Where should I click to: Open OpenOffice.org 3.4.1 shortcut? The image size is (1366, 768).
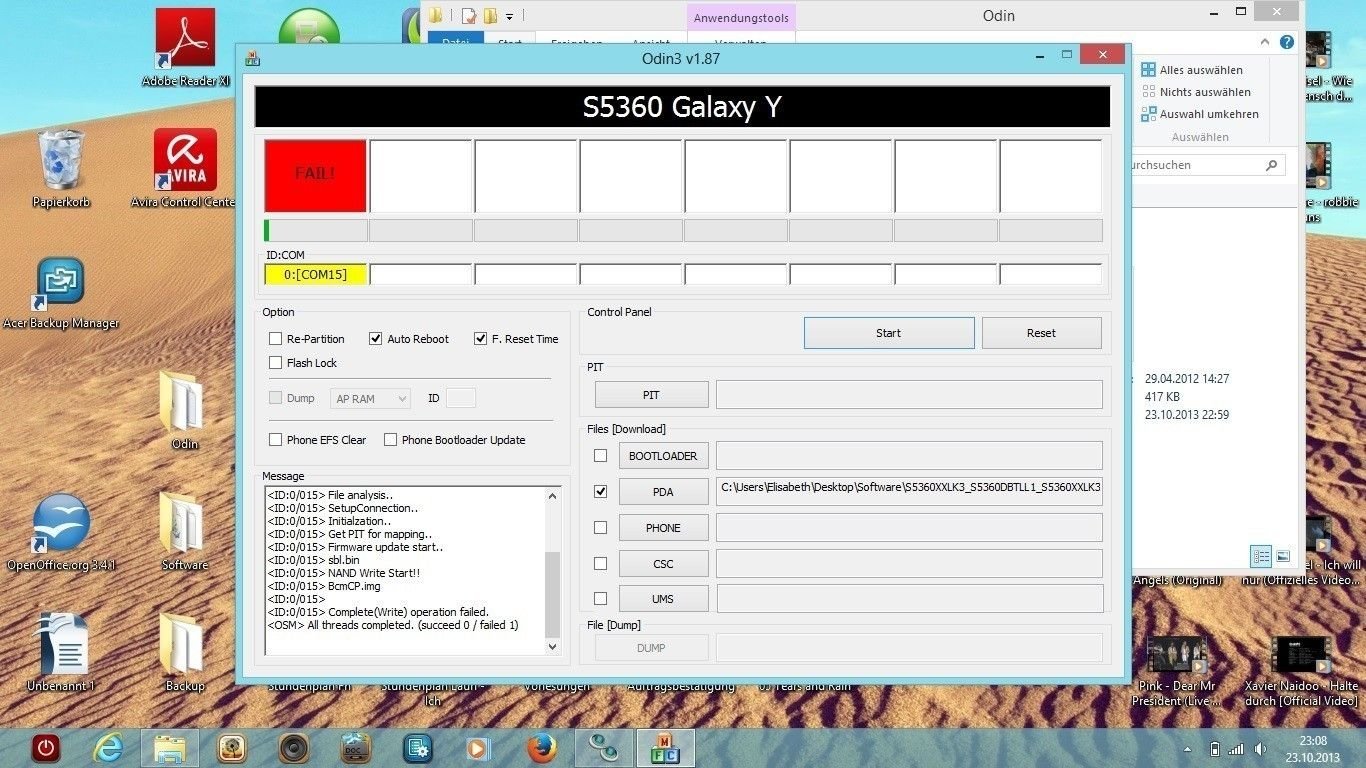click(61, 531)
